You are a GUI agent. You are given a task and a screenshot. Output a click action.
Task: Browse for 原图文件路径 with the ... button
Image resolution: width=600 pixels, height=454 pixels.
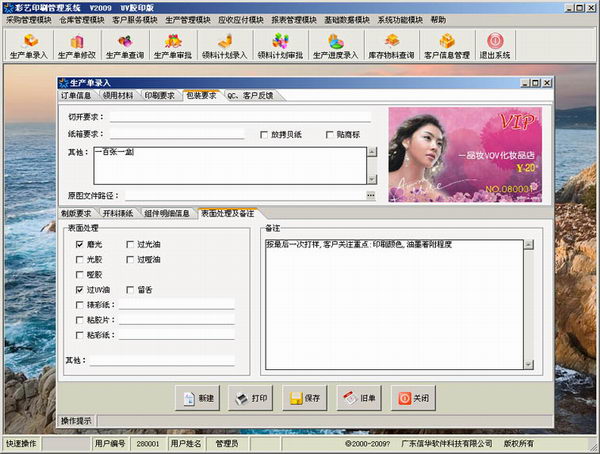(x=370, y=195)
